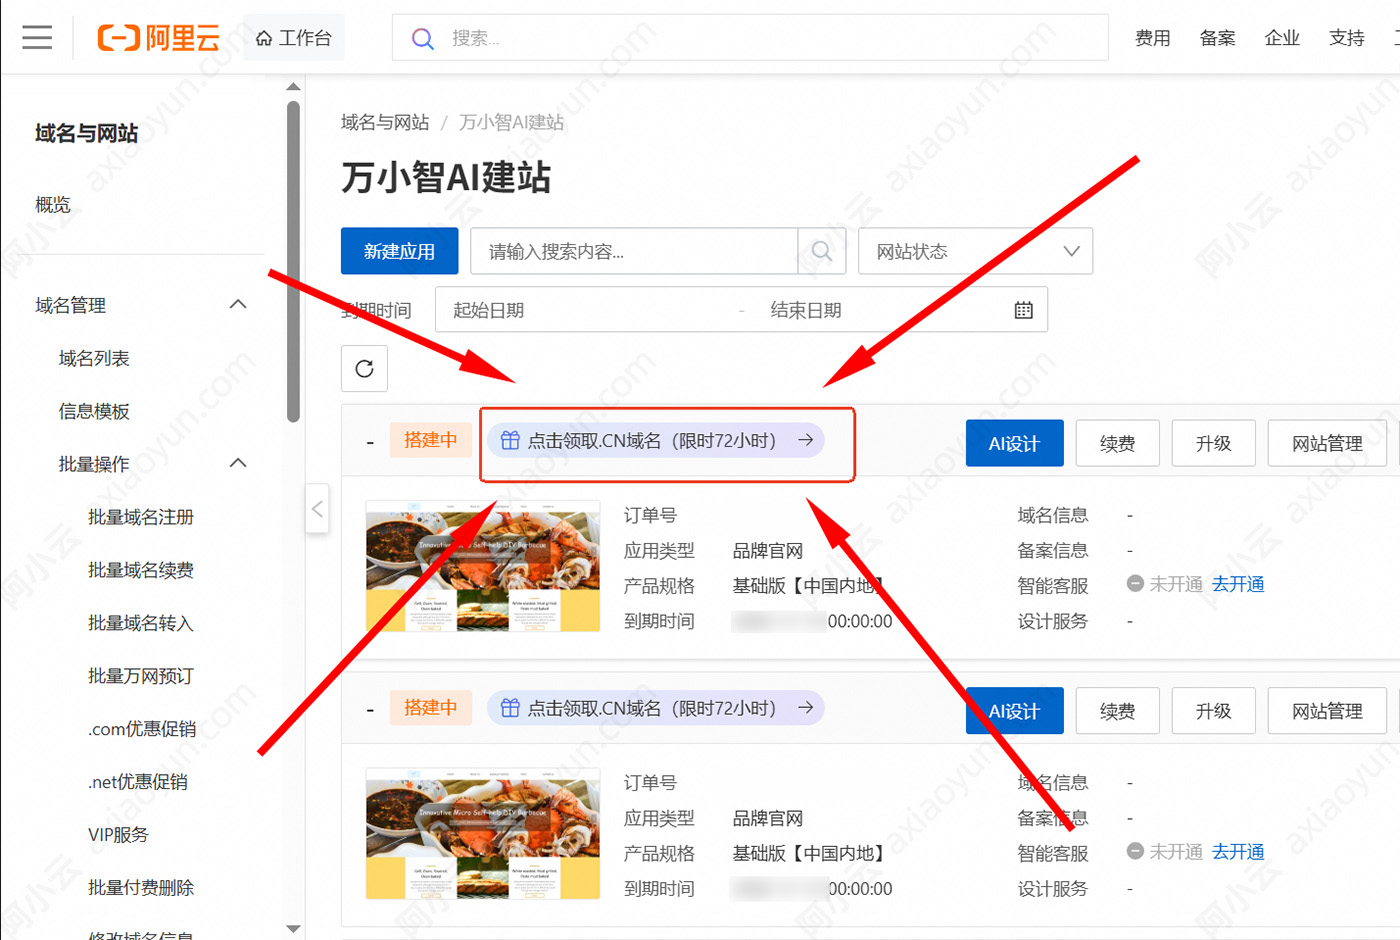
Task: Click 去开通 for 智能客服 in the second card
Action: (1238, 852)
